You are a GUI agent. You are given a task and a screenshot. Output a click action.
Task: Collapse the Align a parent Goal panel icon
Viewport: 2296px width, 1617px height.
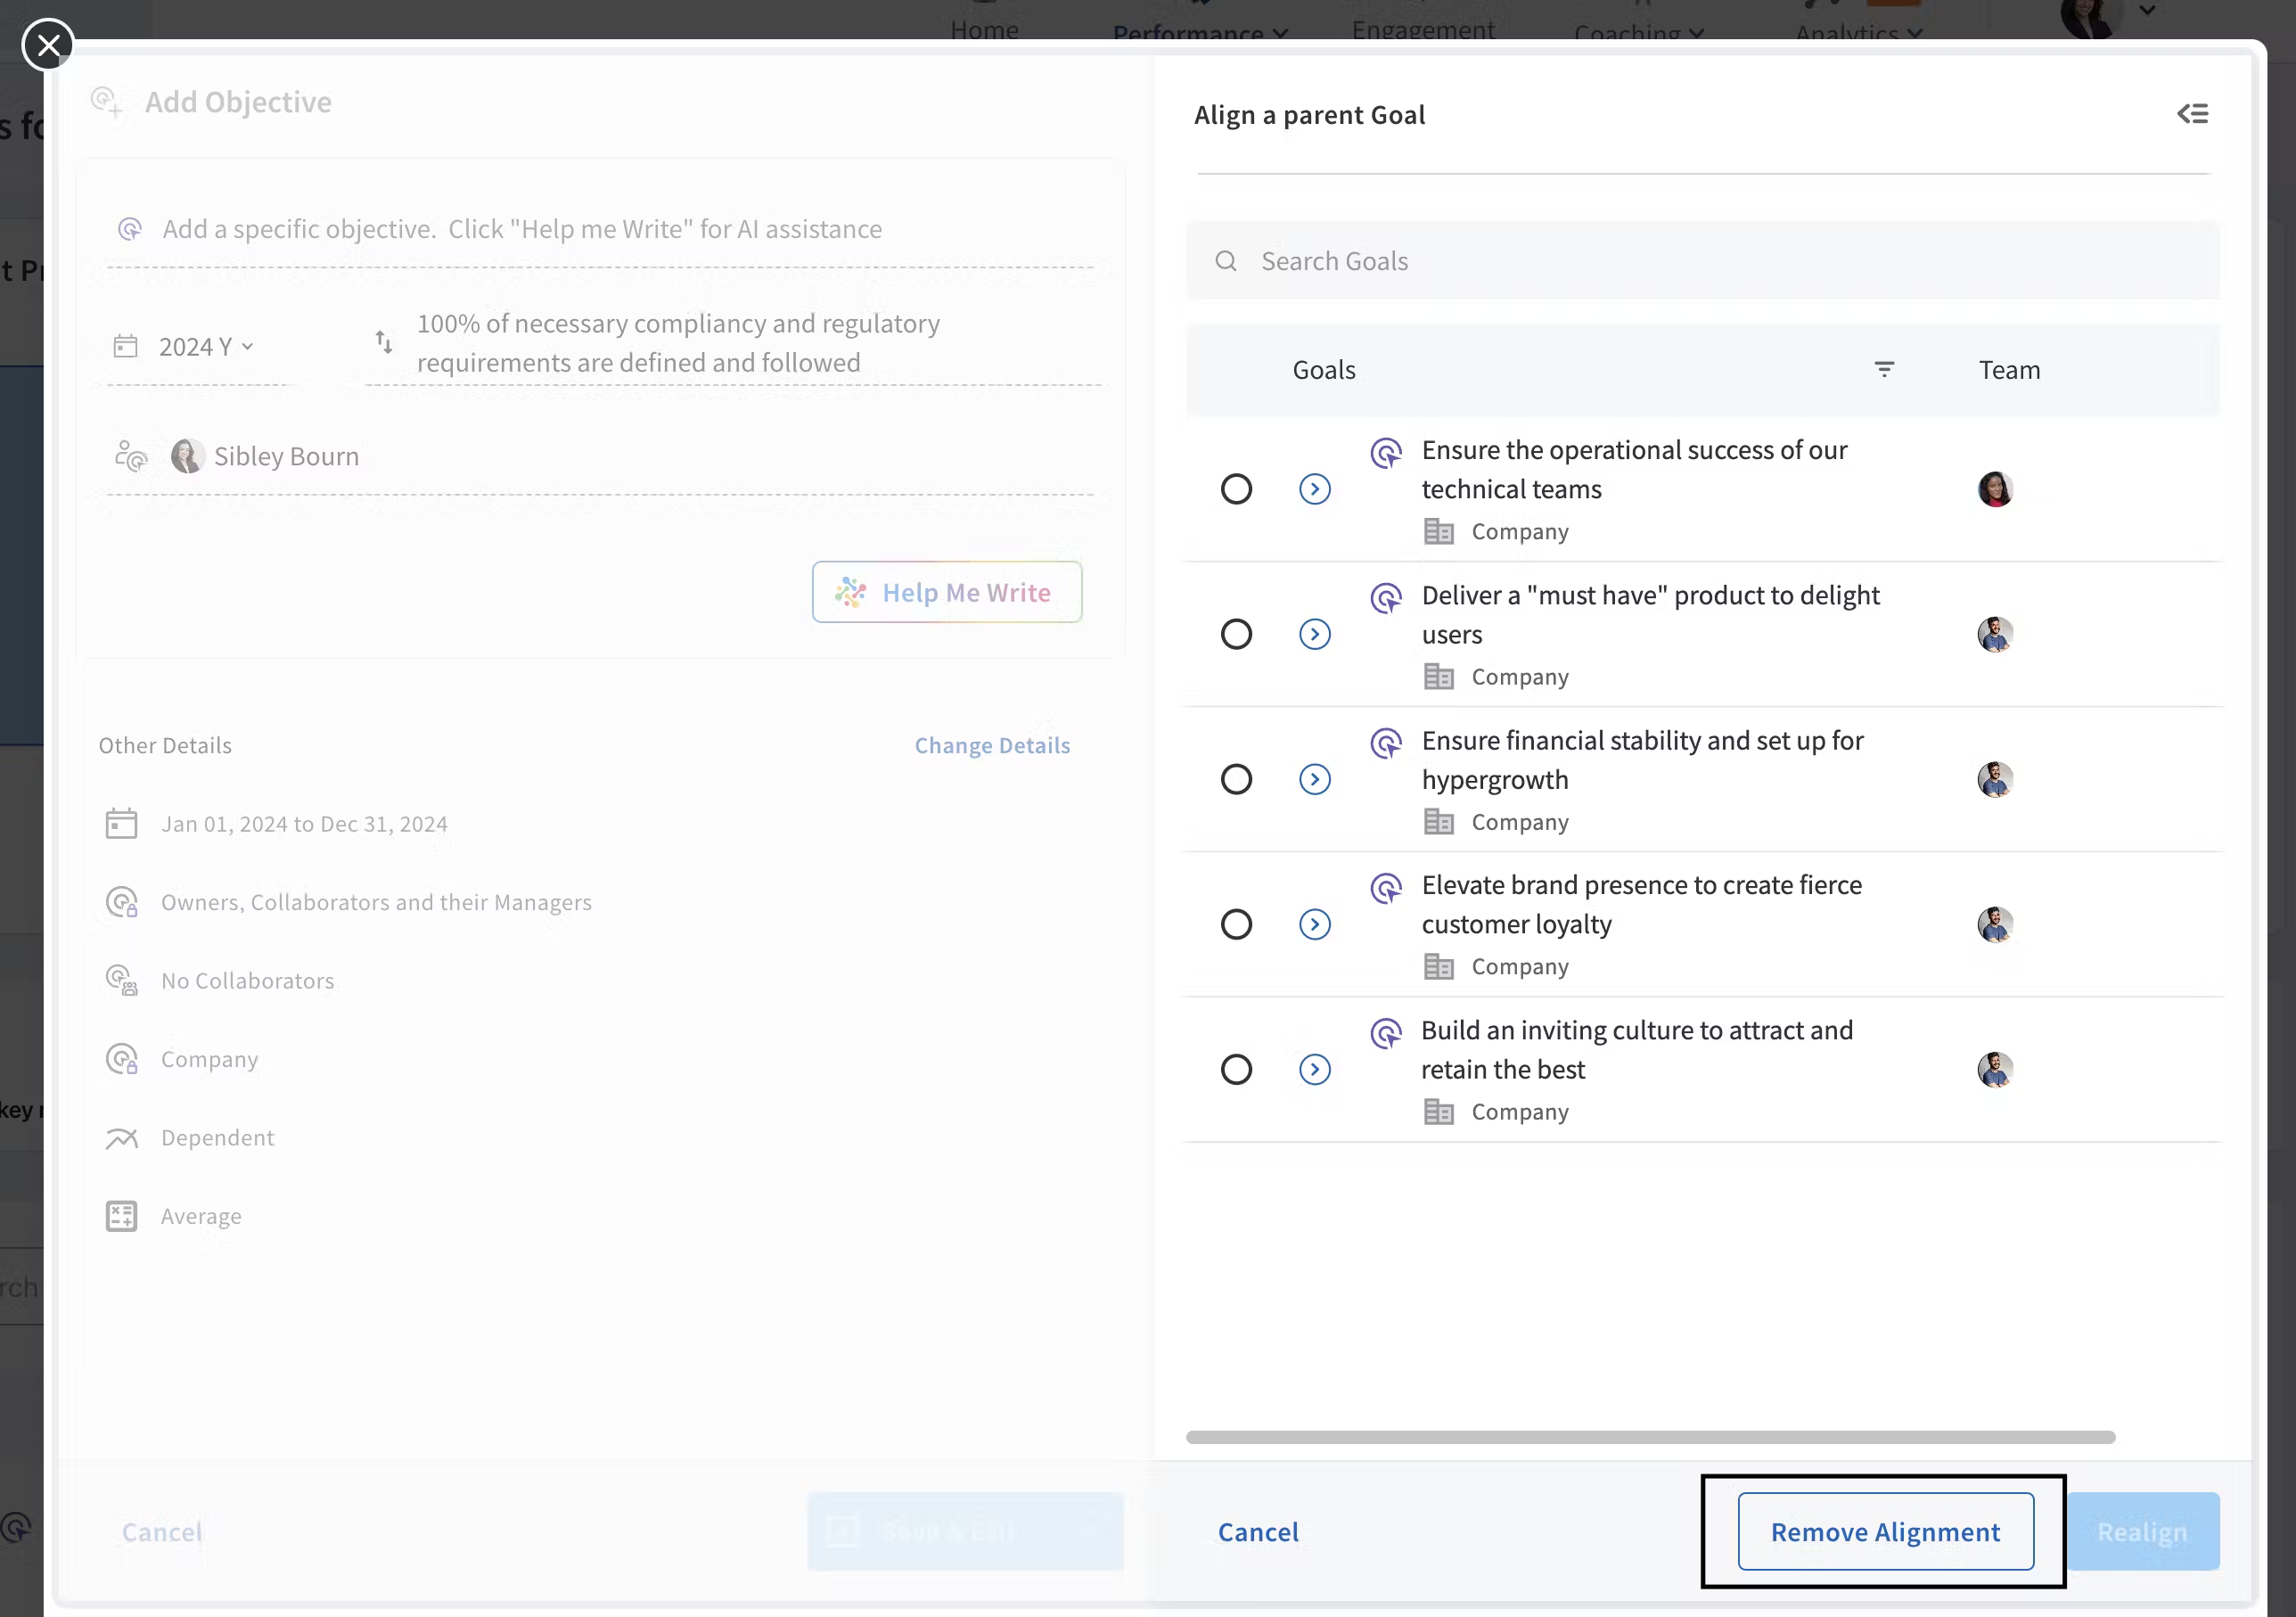tap(2192, 114)
